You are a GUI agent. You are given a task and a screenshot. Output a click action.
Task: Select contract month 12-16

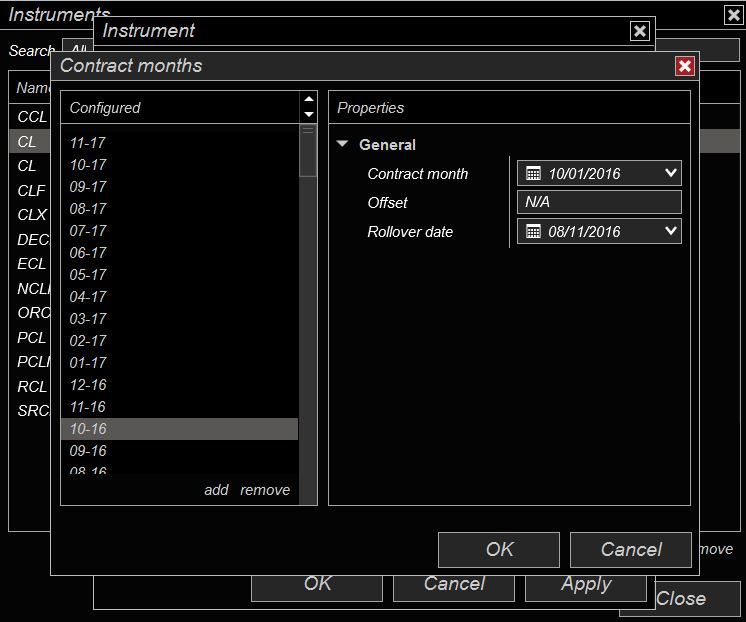pos(179,385)
